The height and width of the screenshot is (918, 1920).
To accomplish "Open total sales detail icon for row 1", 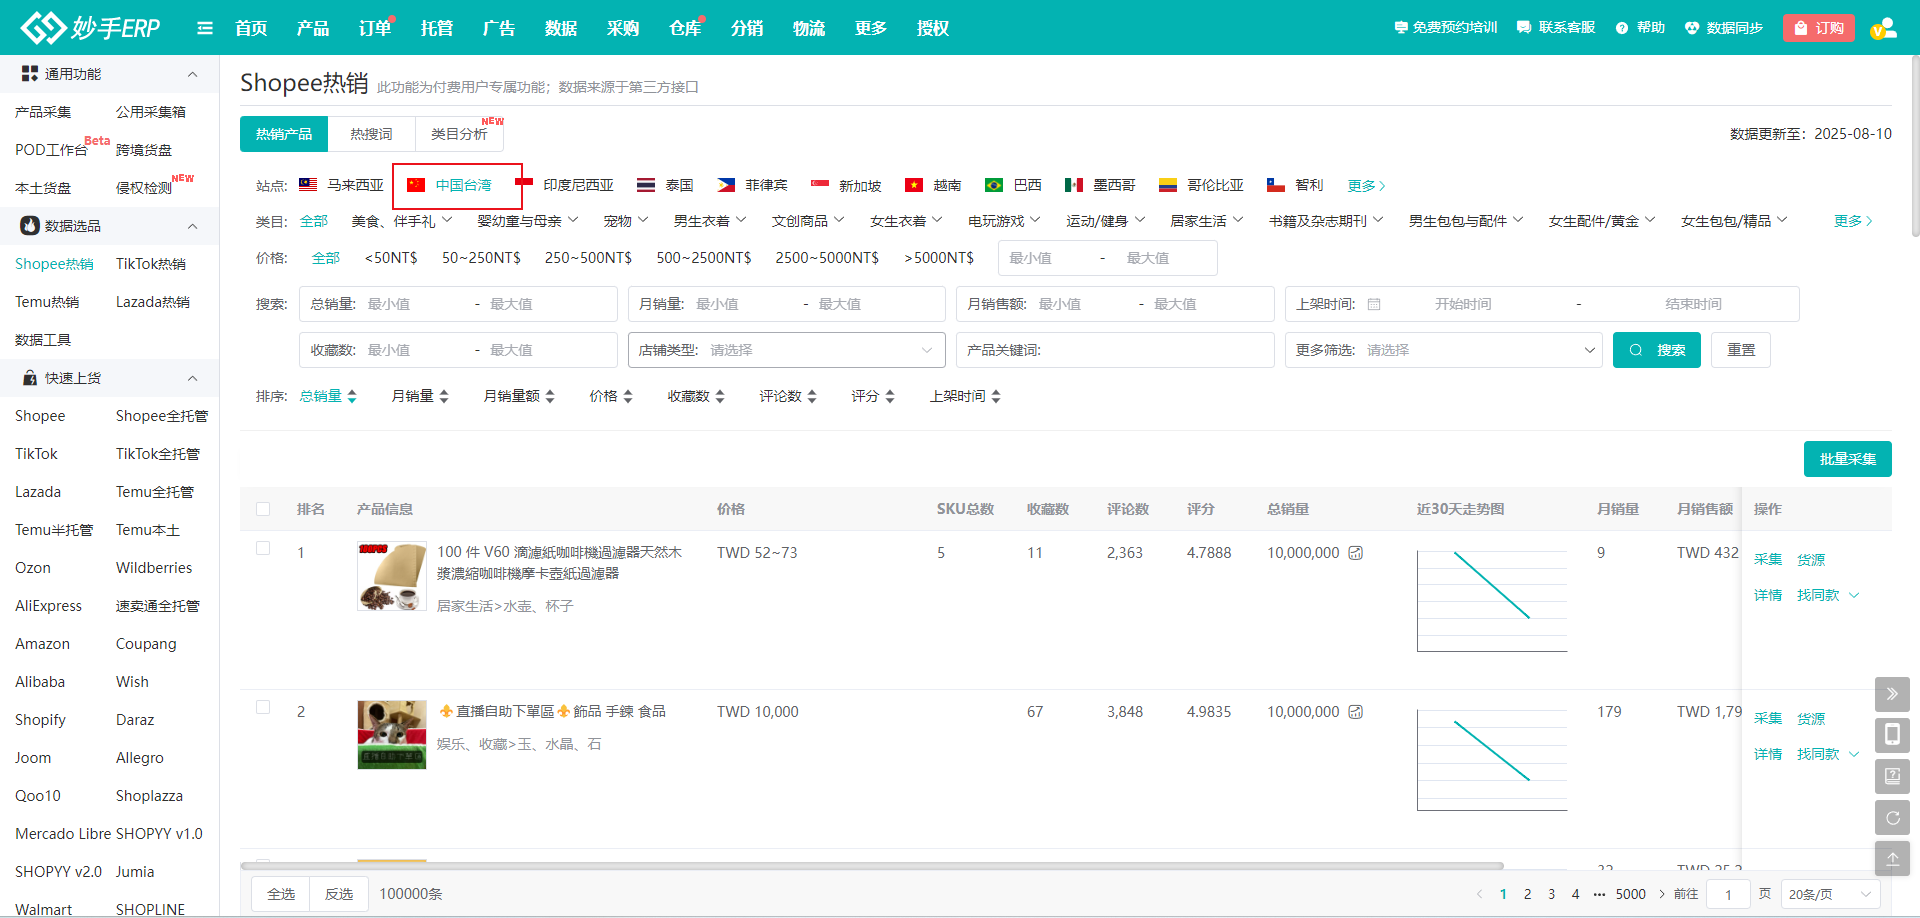I will [1356, 553].
